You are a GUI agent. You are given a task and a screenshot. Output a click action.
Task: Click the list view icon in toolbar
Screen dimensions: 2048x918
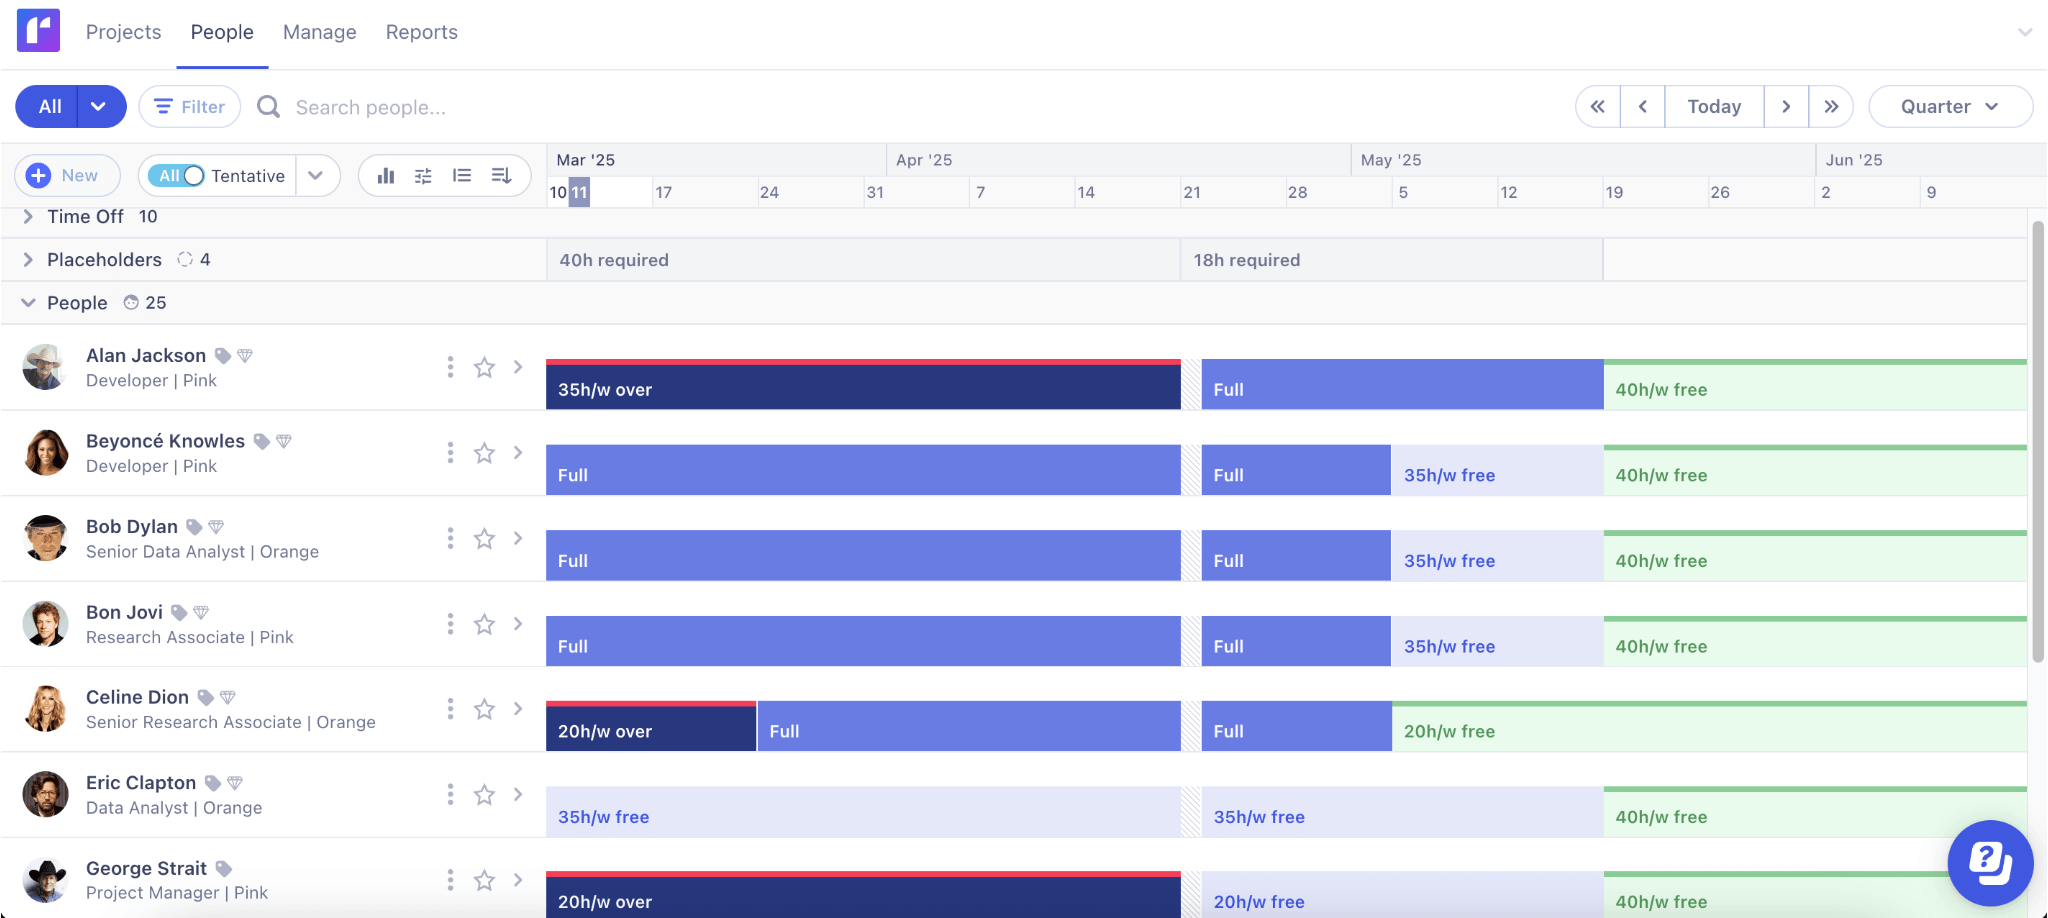[x=462, y=176]
